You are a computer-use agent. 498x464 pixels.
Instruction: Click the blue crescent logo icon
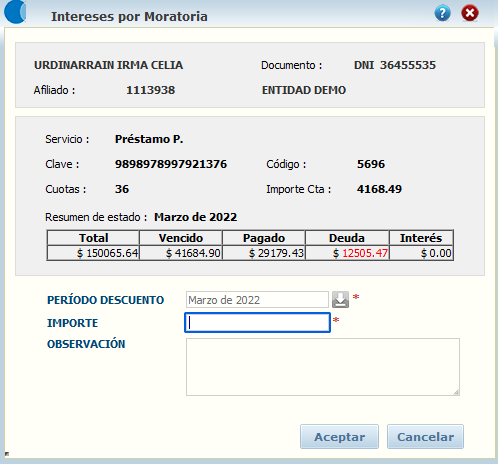tap(15, 12)
